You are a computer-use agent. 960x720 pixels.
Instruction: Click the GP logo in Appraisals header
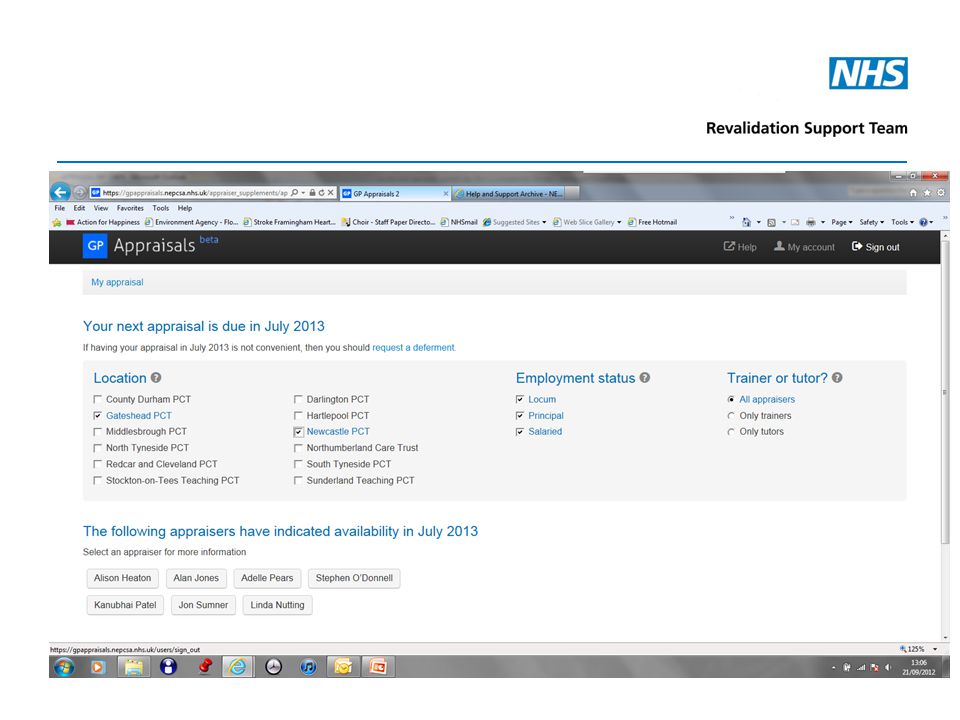(95, 246)
